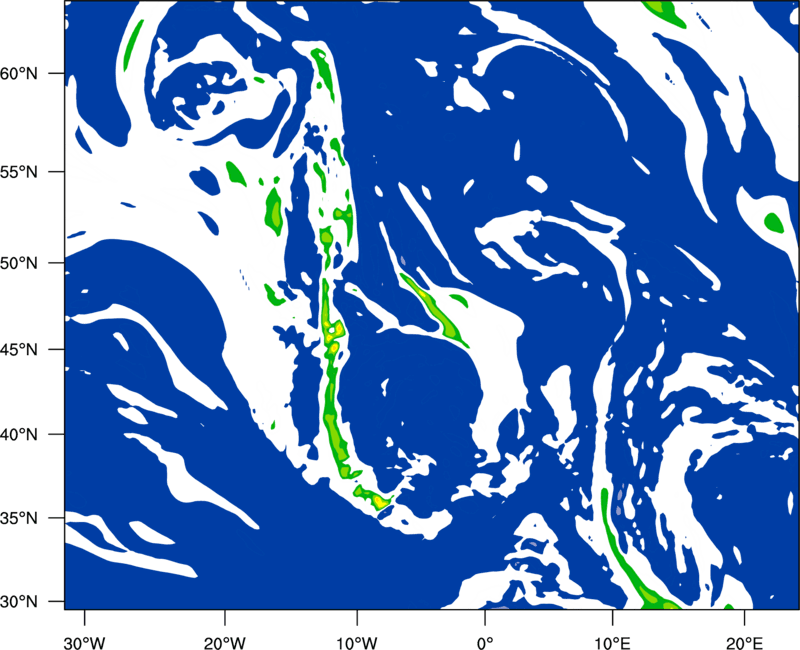The width and height of the screenshot is (800, 650).
Task: Click the 50°N latitude label
Action: (19, 263)
